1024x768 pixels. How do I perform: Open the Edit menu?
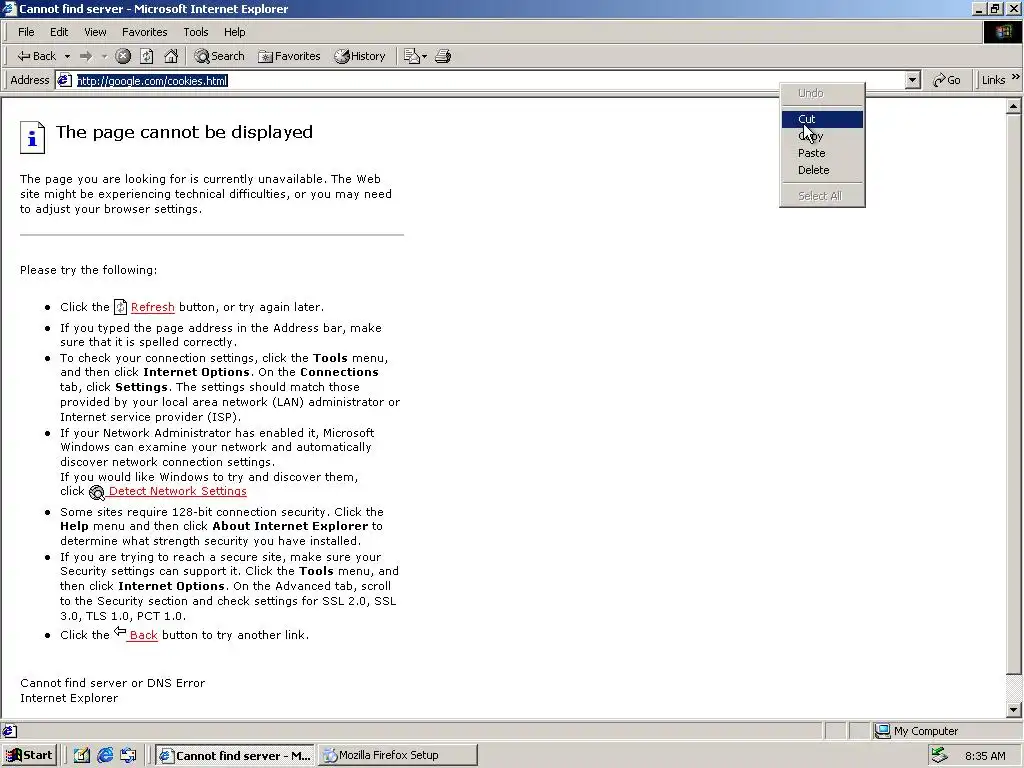click(x=59, y=32)
